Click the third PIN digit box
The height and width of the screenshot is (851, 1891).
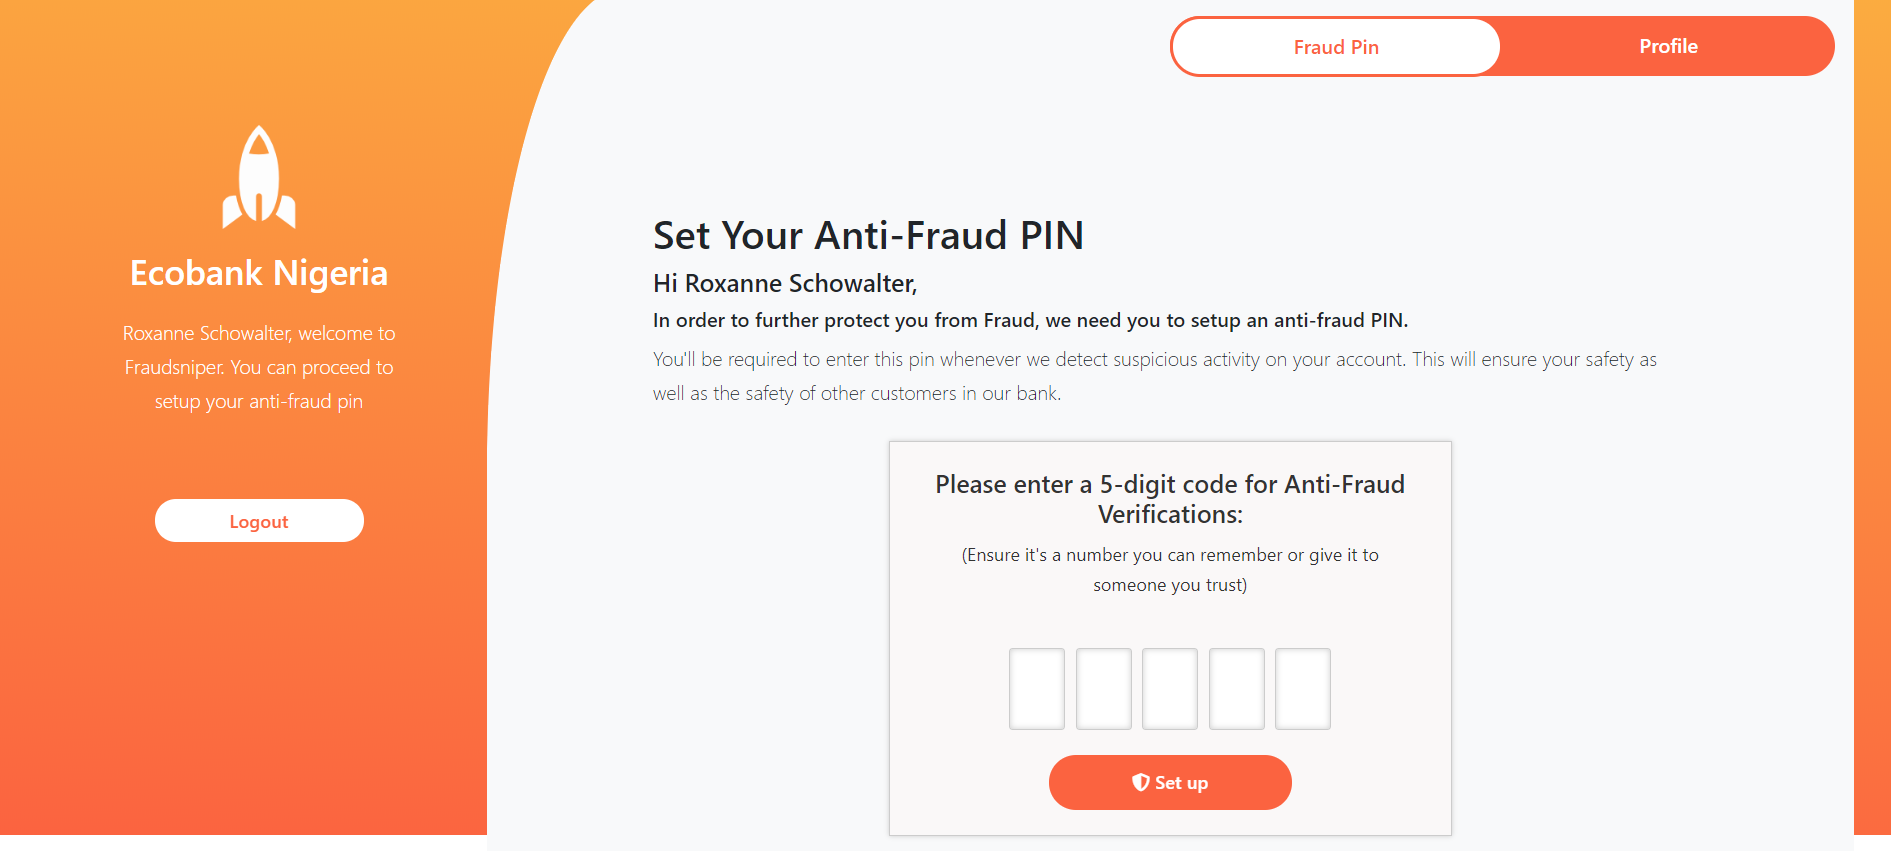1170,688
